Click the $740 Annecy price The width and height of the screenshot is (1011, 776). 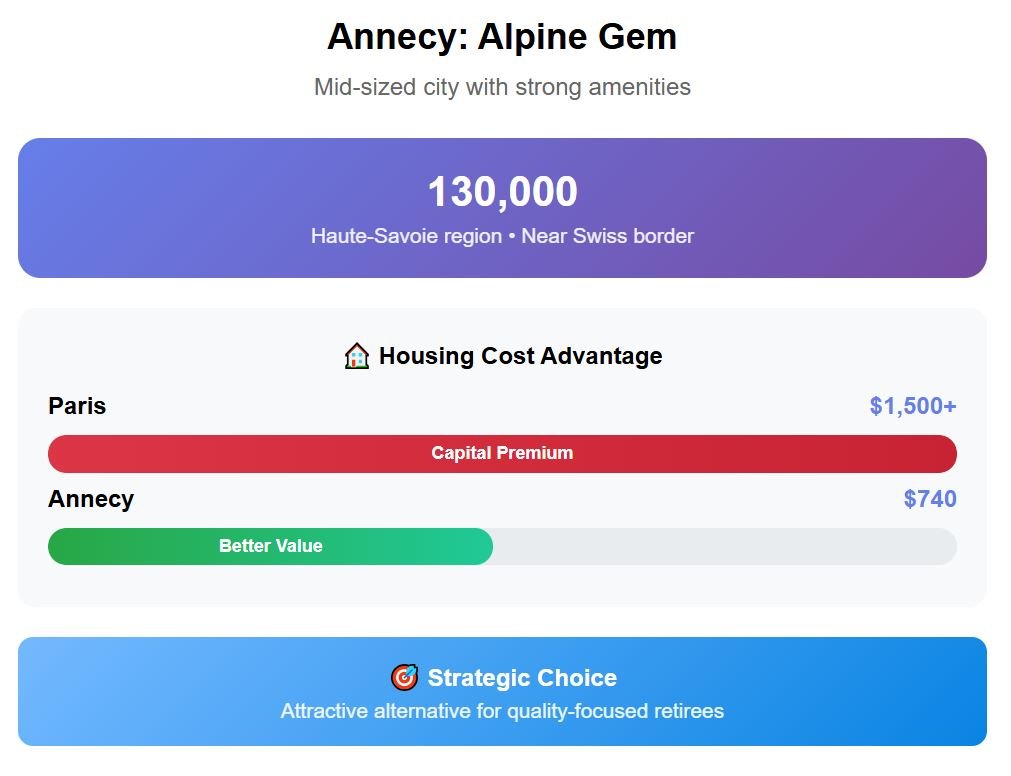pos(929,499)
